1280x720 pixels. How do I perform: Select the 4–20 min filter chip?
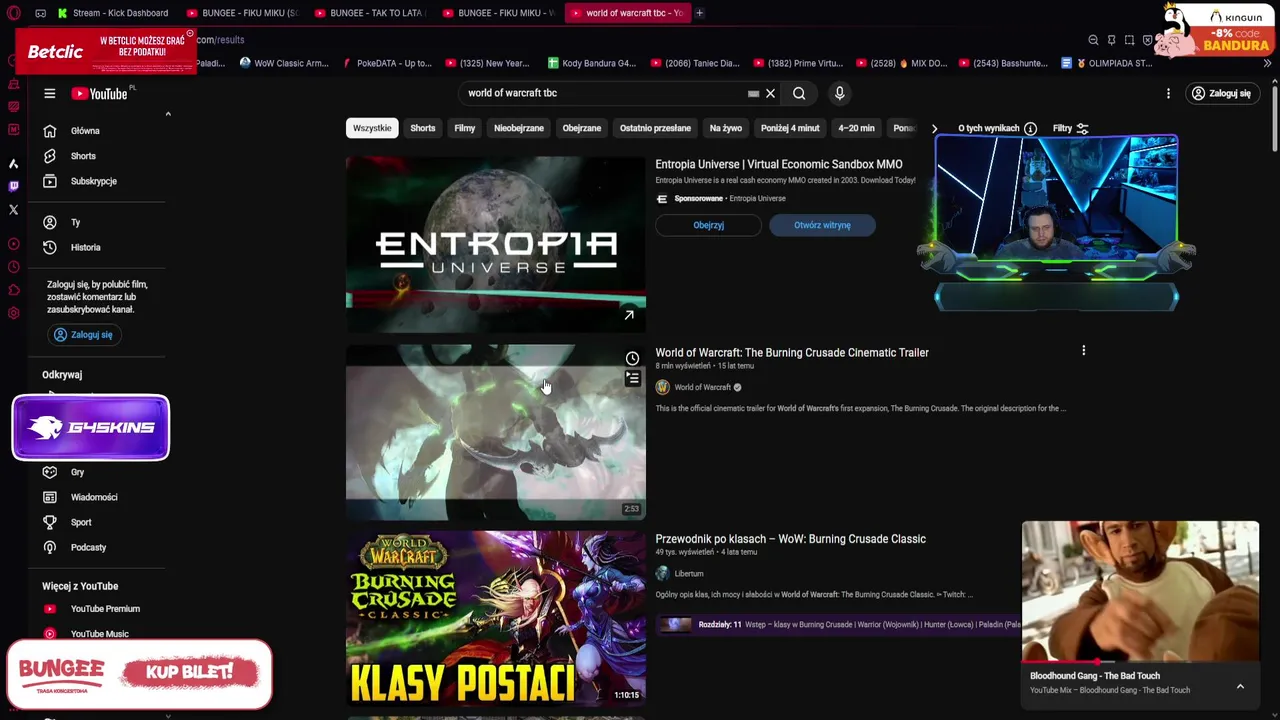click(x=856, y=128)
